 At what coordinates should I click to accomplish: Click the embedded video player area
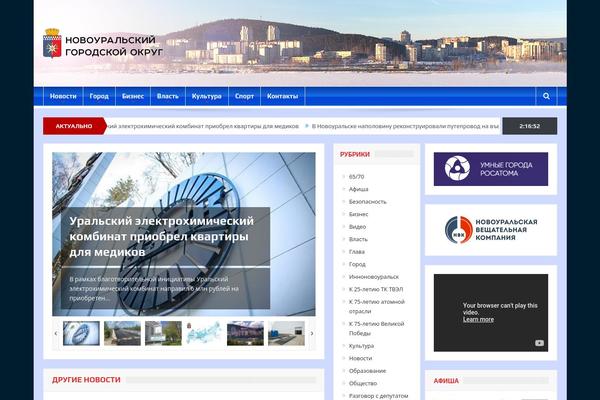pos(491,313)
